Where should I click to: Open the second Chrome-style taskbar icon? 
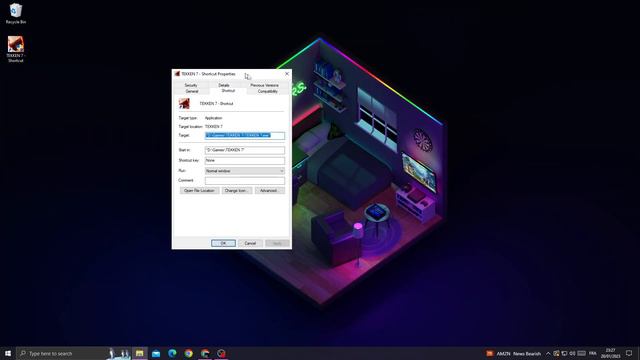tap(205, 353)
